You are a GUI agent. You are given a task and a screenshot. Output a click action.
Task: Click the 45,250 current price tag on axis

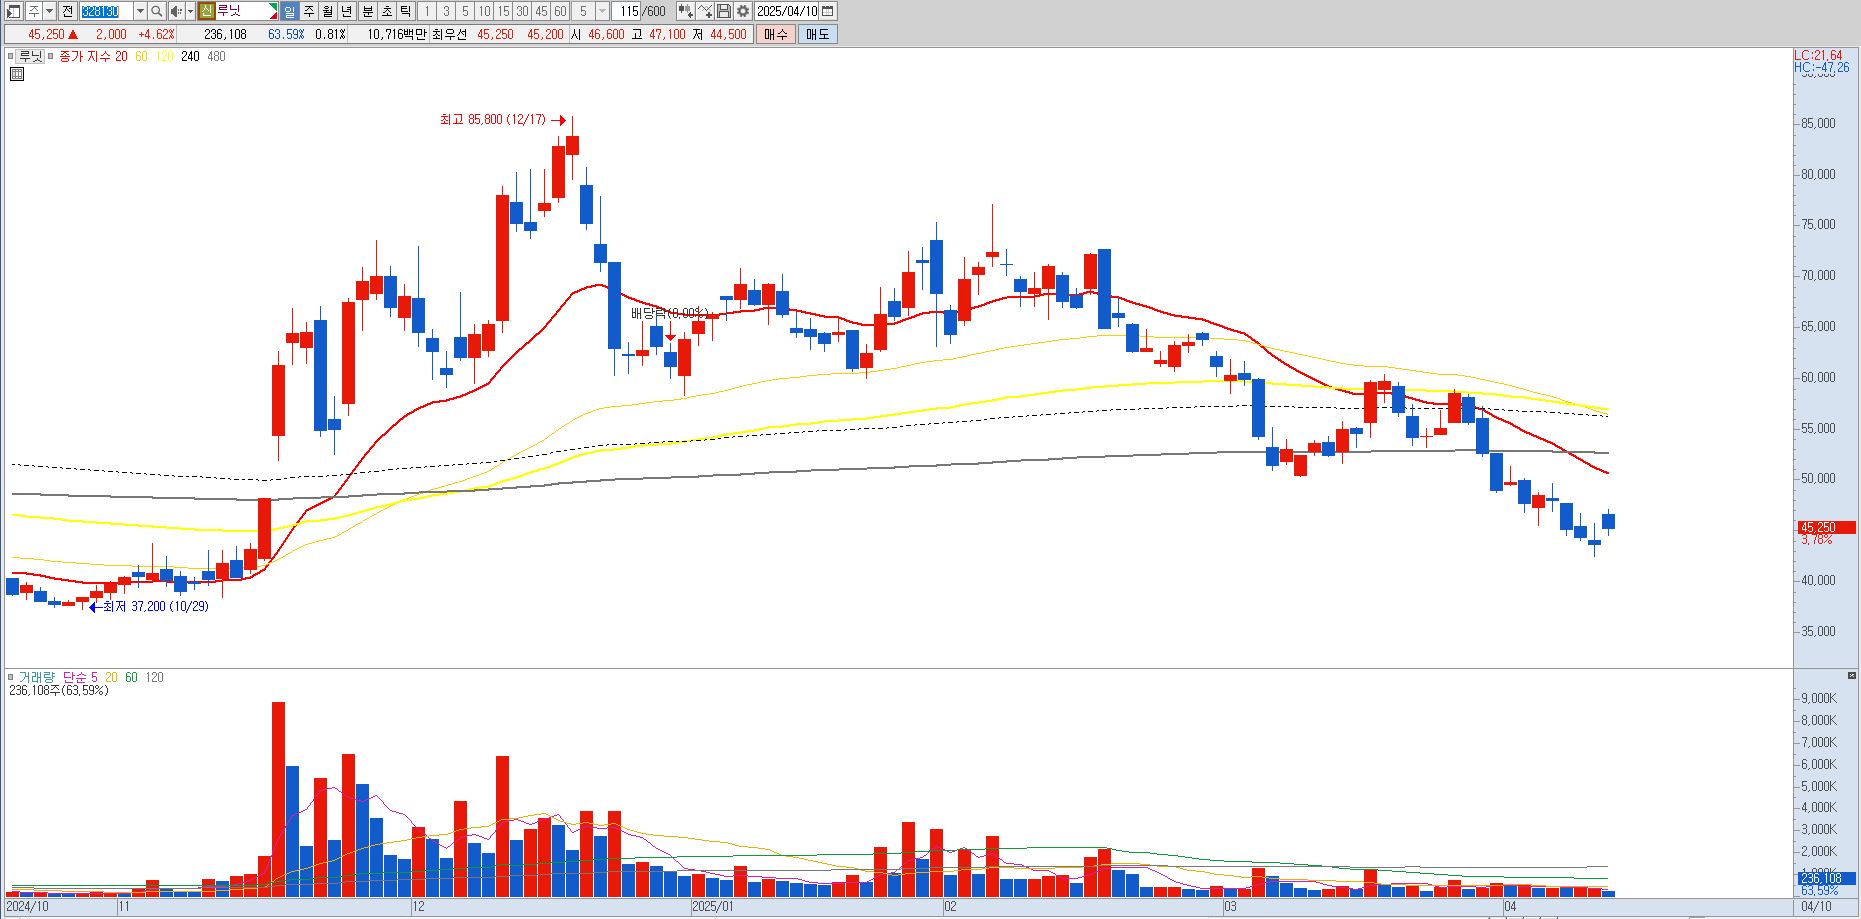1826,527
